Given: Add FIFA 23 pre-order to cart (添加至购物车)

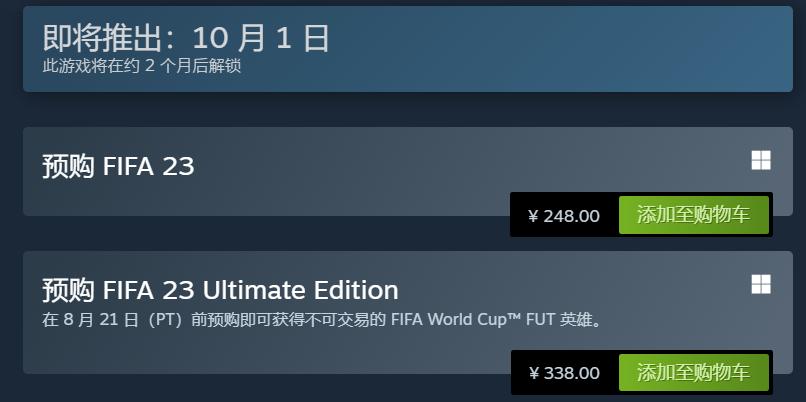Looking at the screenshot, I should coord(693,215).
